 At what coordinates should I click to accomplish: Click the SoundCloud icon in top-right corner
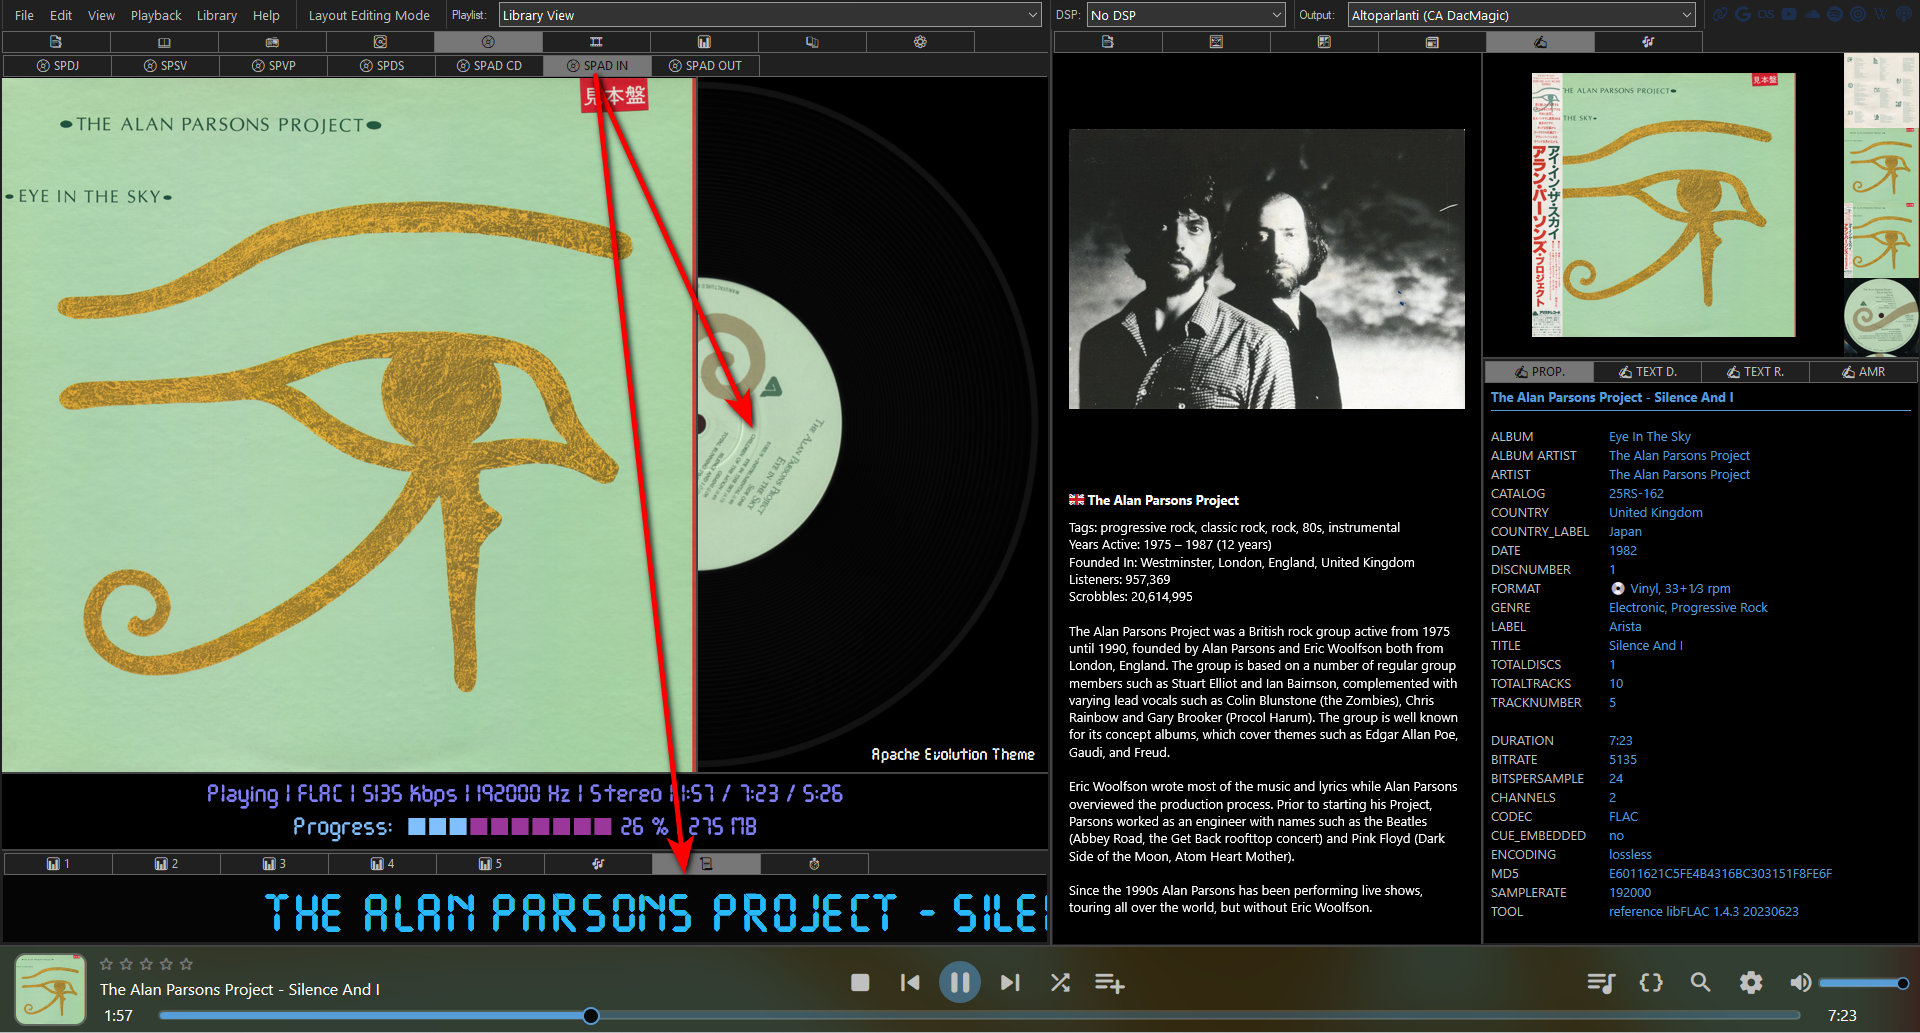pos(1812,14)
